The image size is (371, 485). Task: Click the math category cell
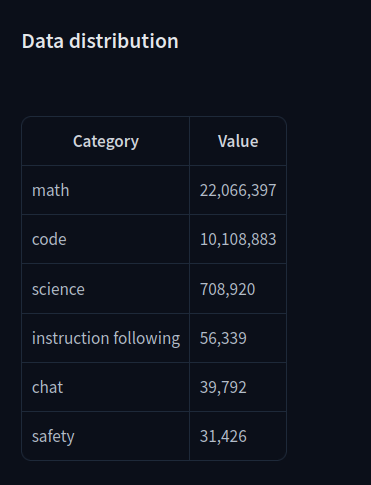pyautogui.click(x=106, y=190)
